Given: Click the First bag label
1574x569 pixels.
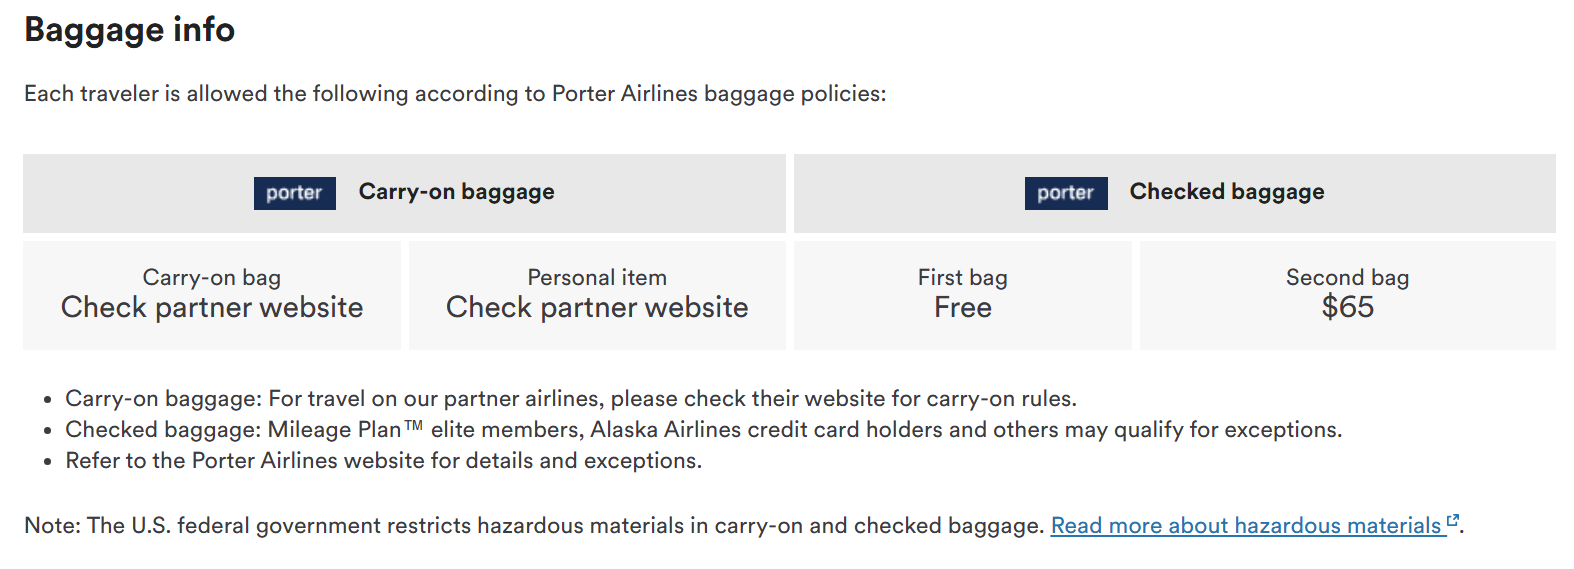Looking at the screenshot, I should (x=962, y=277).
